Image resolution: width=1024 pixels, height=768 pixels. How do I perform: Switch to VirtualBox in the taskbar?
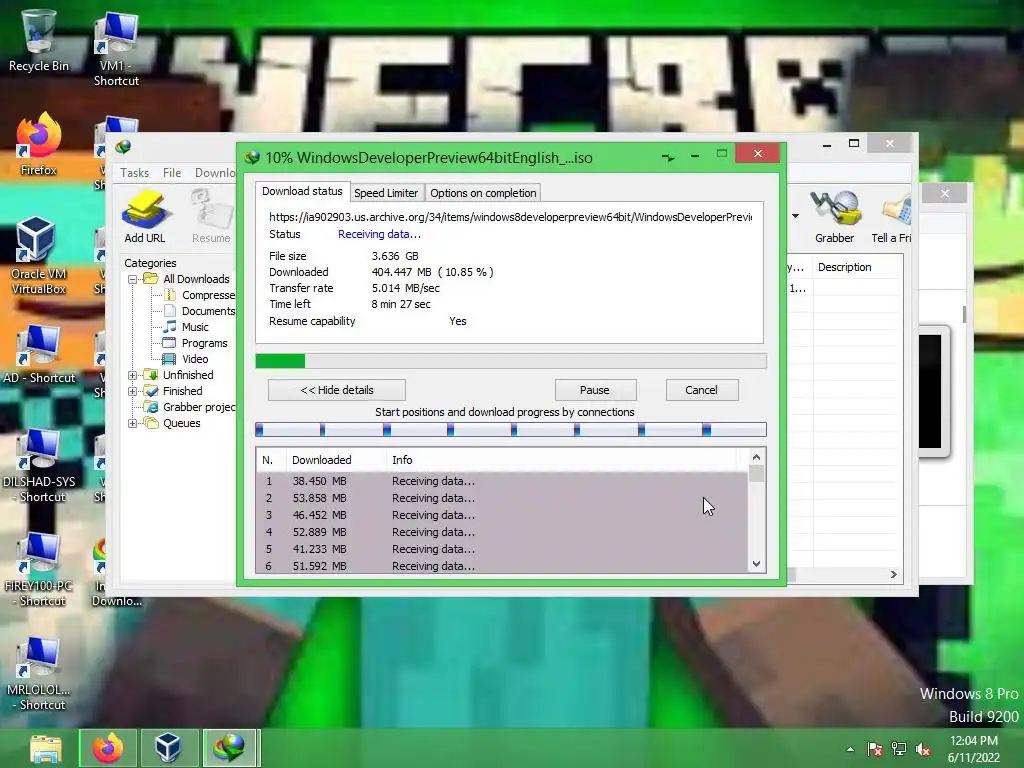coord(168,748)
